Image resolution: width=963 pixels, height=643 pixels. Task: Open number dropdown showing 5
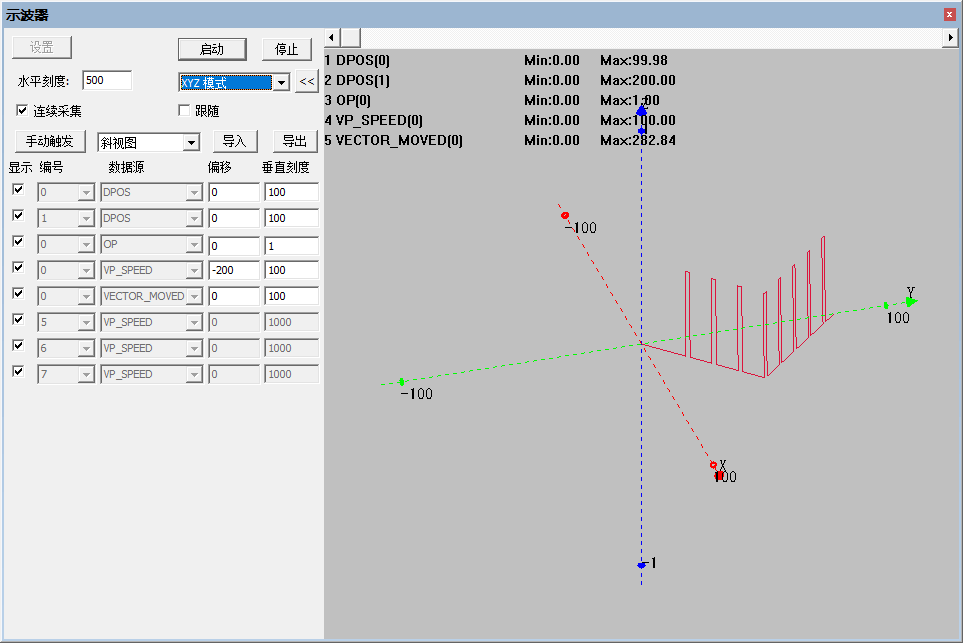(86, 322)
